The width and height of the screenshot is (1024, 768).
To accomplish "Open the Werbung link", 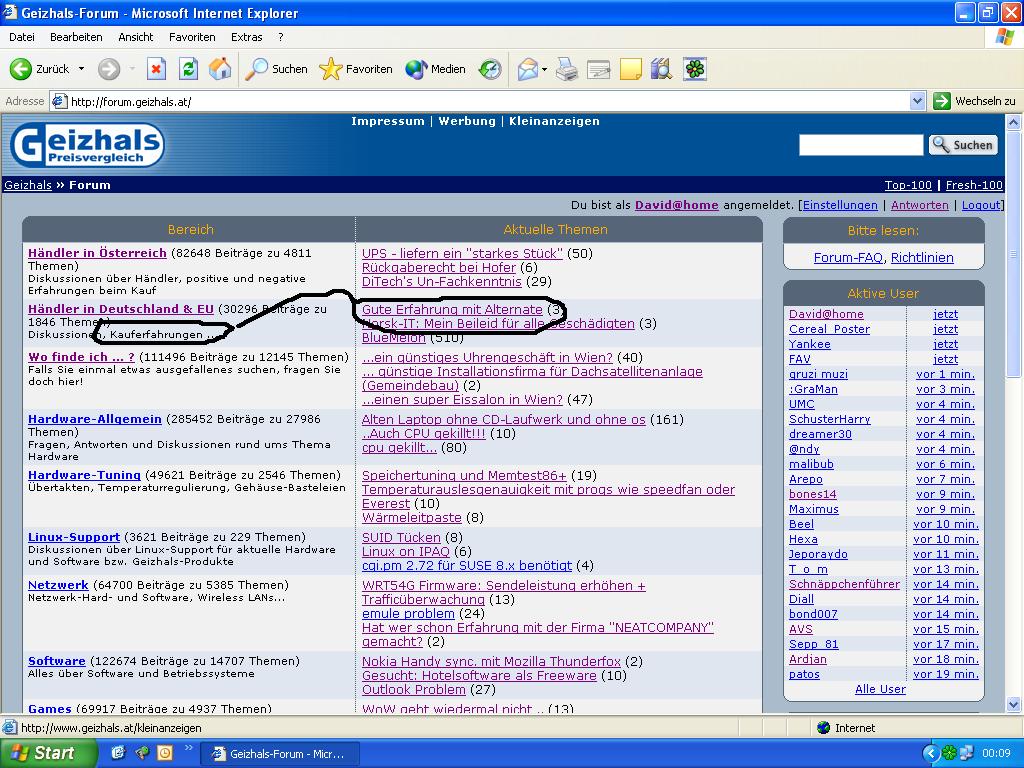I will 467,121.
